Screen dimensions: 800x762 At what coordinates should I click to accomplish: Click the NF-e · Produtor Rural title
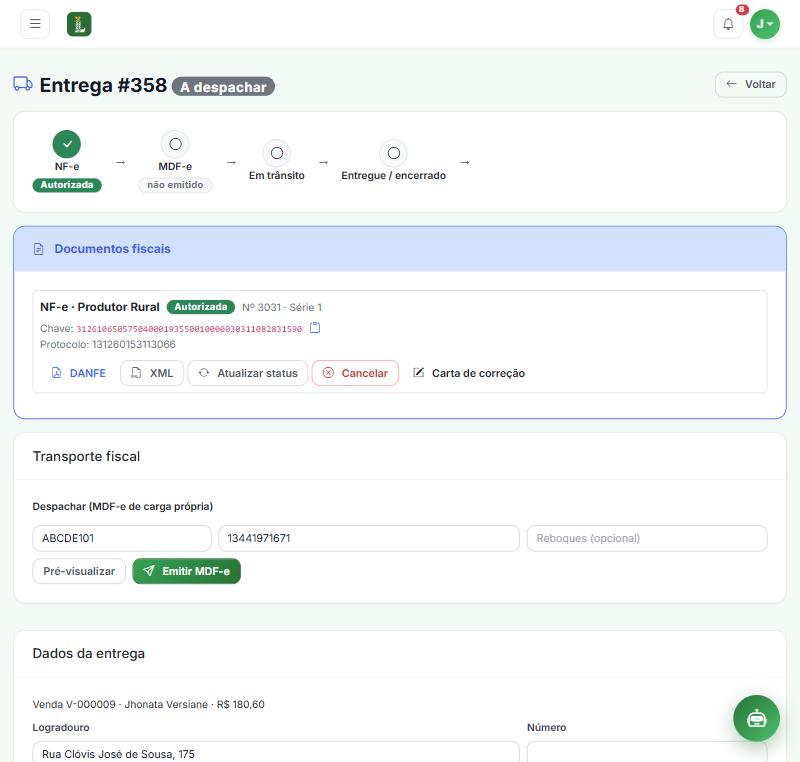pyautogui.click(x=100, y=307)
